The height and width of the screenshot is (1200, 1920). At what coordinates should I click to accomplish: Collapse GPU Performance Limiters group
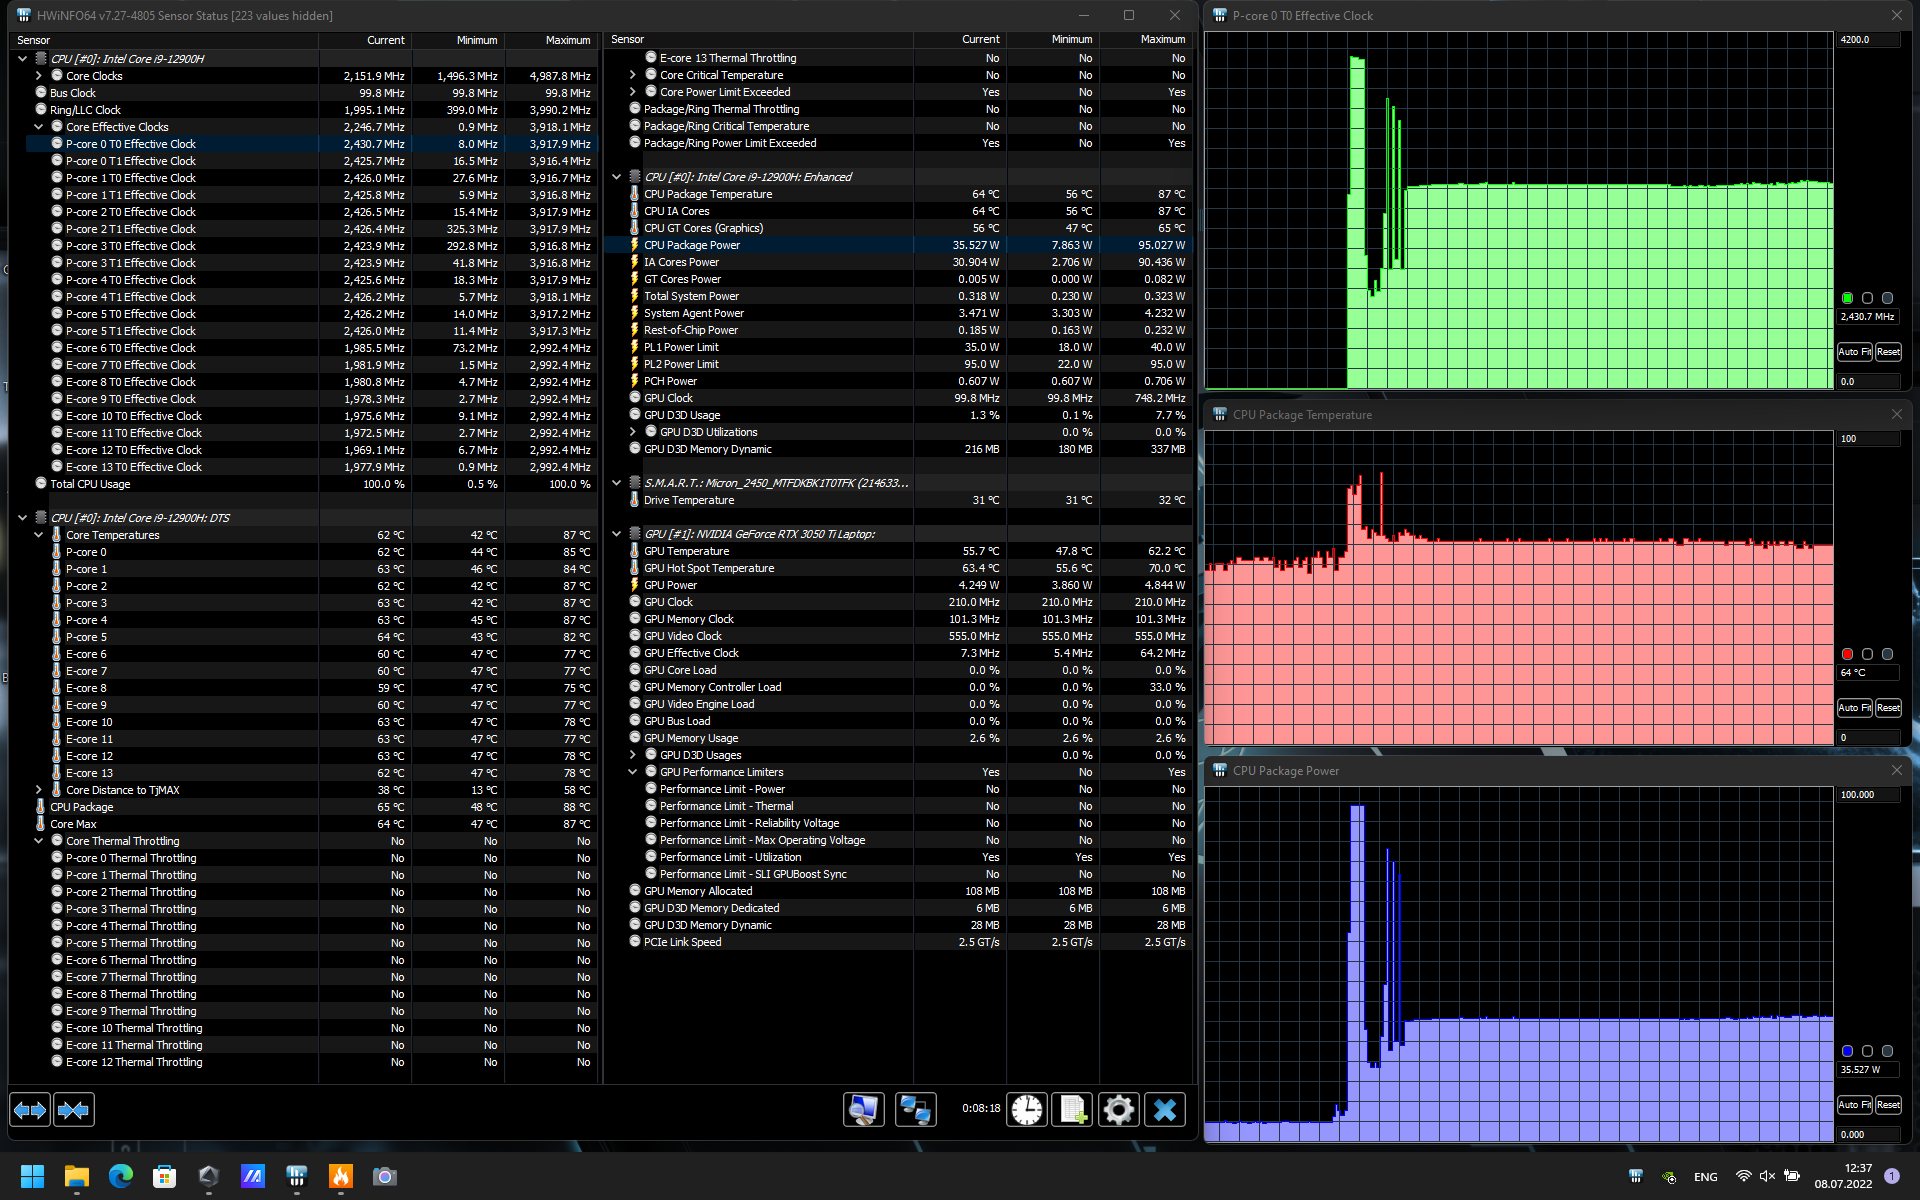633,772
